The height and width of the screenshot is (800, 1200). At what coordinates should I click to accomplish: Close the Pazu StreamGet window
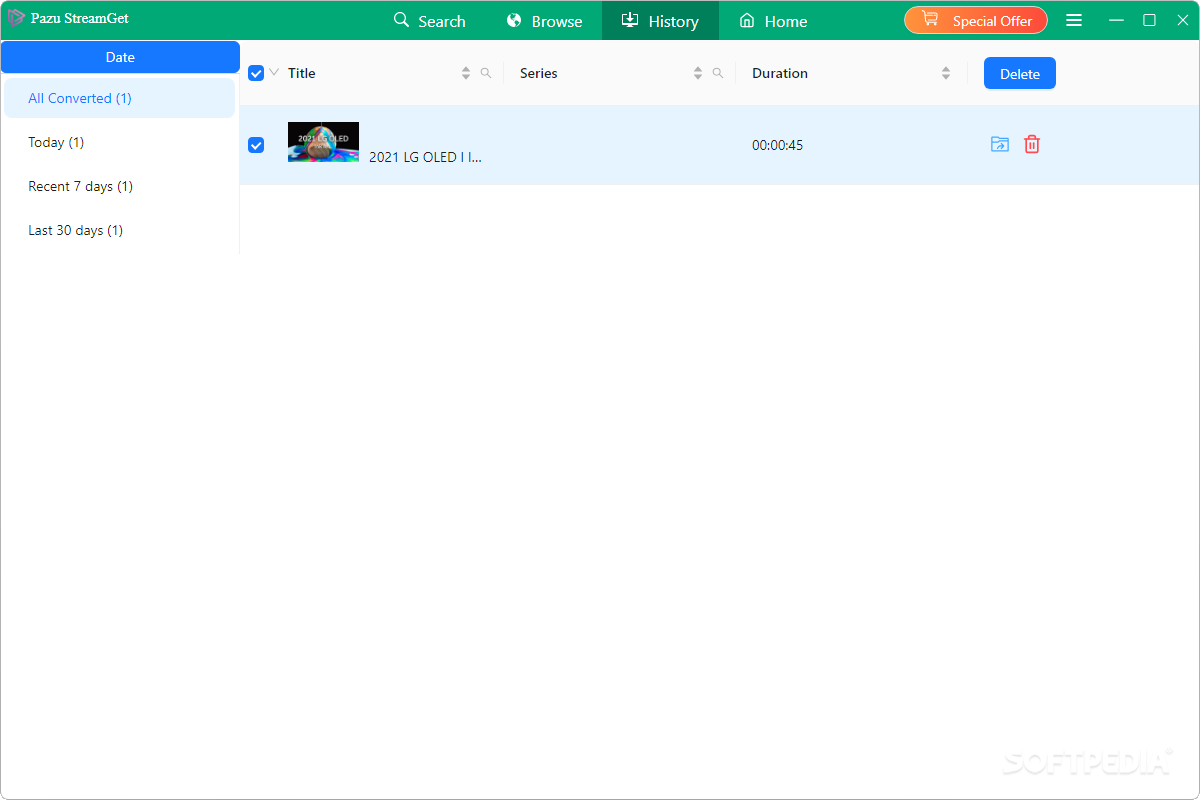pyautogui.click(x=1182, y=20)
